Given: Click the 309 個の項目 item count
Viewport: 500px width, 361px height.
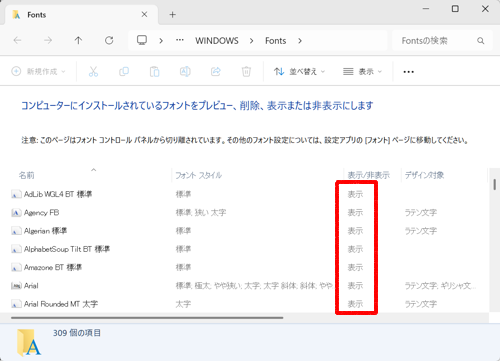Looking at the screenshot, I should (x=77, y=333).
